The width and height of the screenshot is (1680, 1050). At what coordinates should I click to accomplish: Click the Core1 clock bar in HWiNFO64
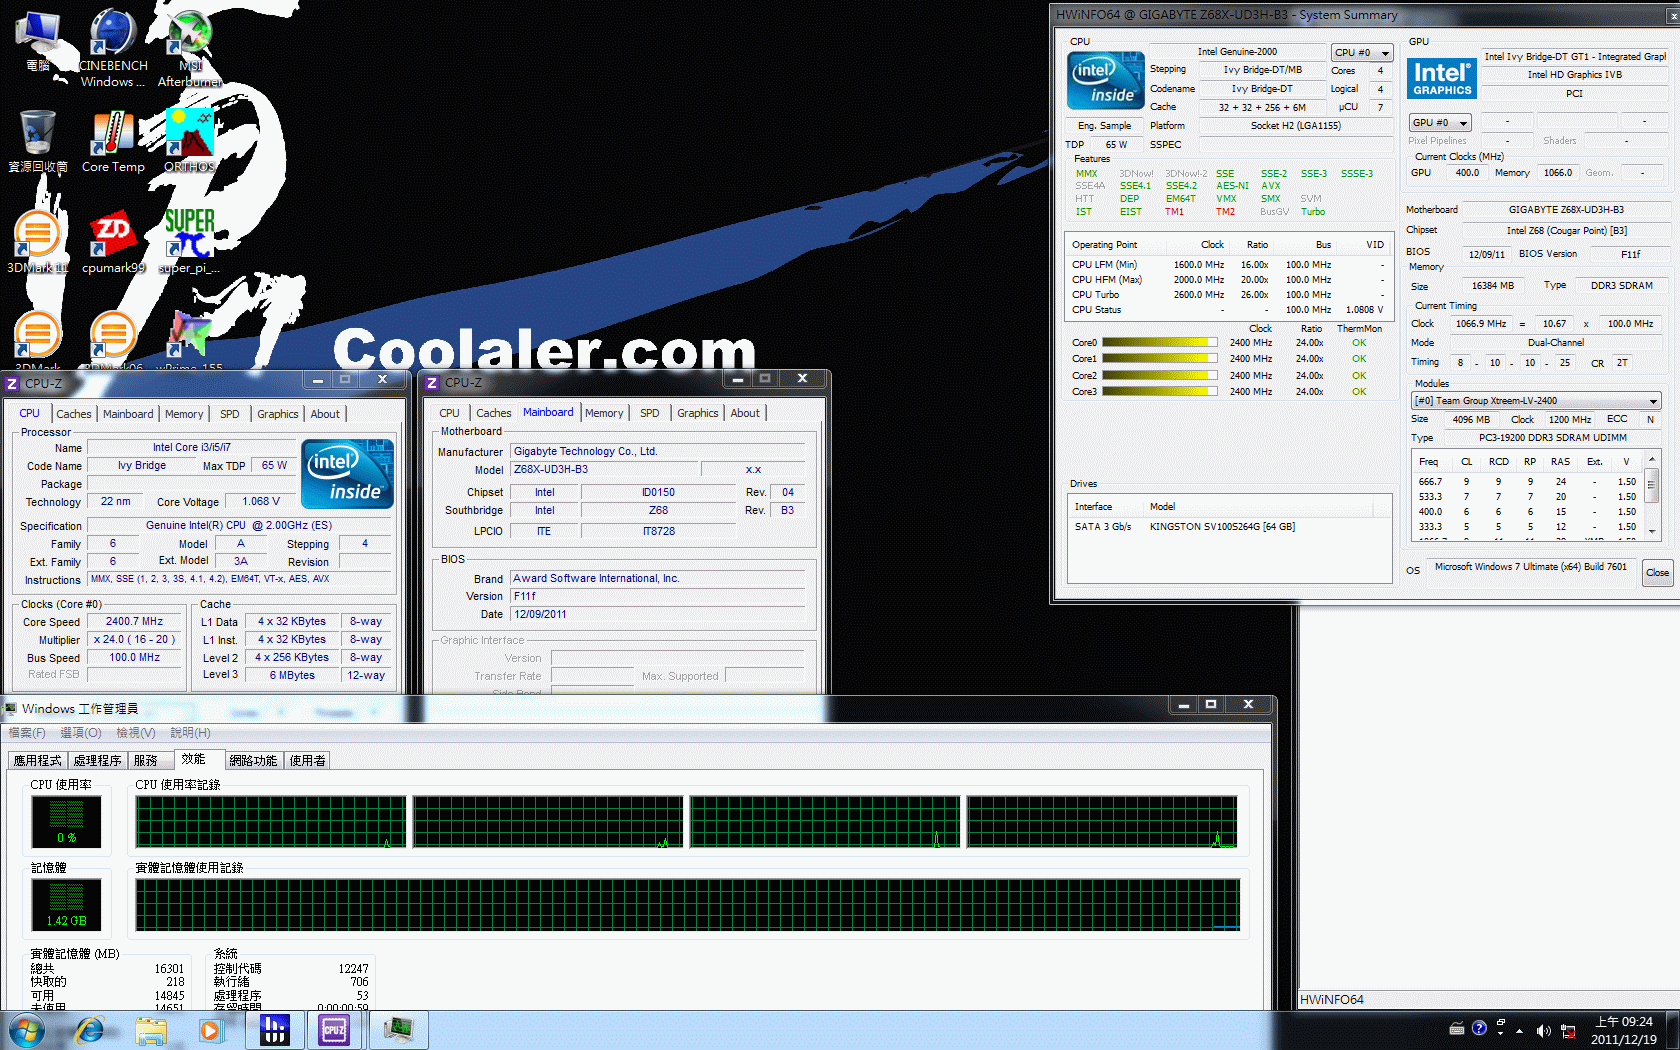(1159, 359)
